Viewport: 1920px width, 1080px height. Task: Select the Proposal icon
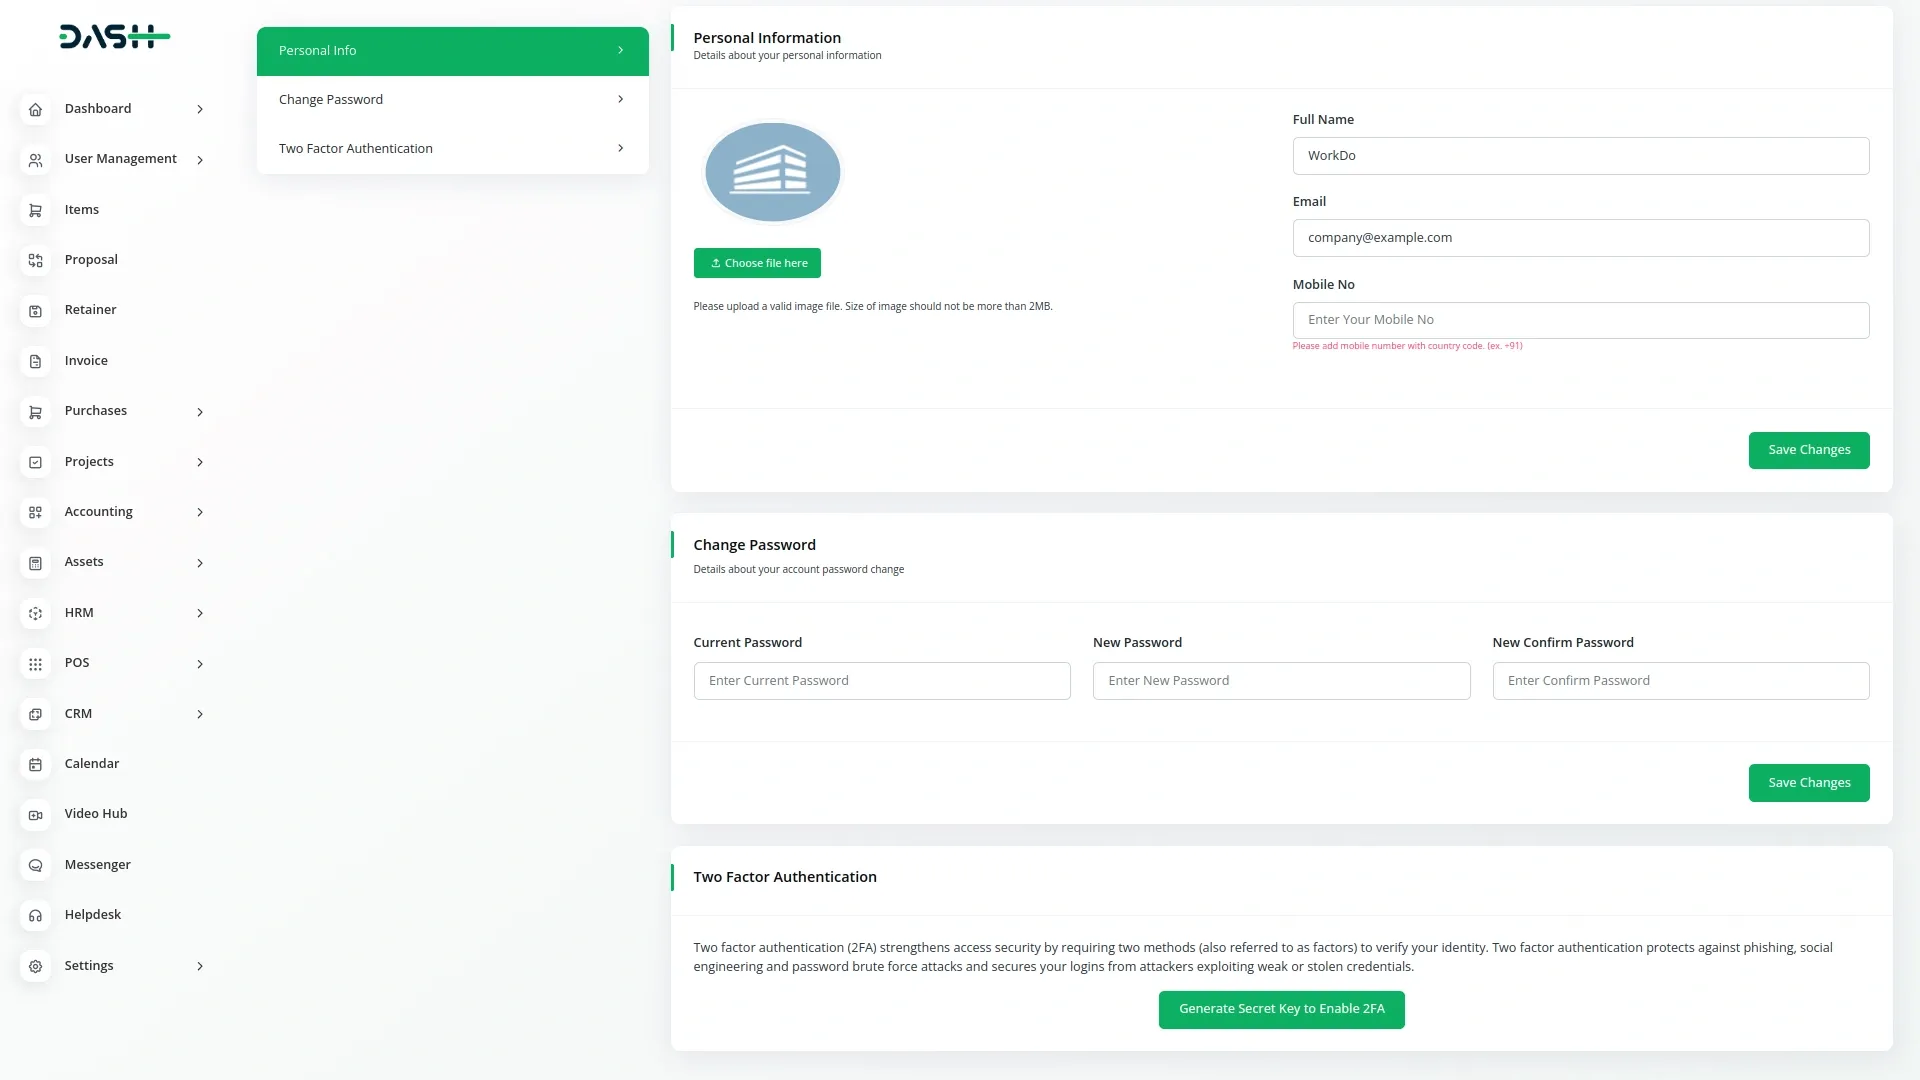(x=36, y=260)
